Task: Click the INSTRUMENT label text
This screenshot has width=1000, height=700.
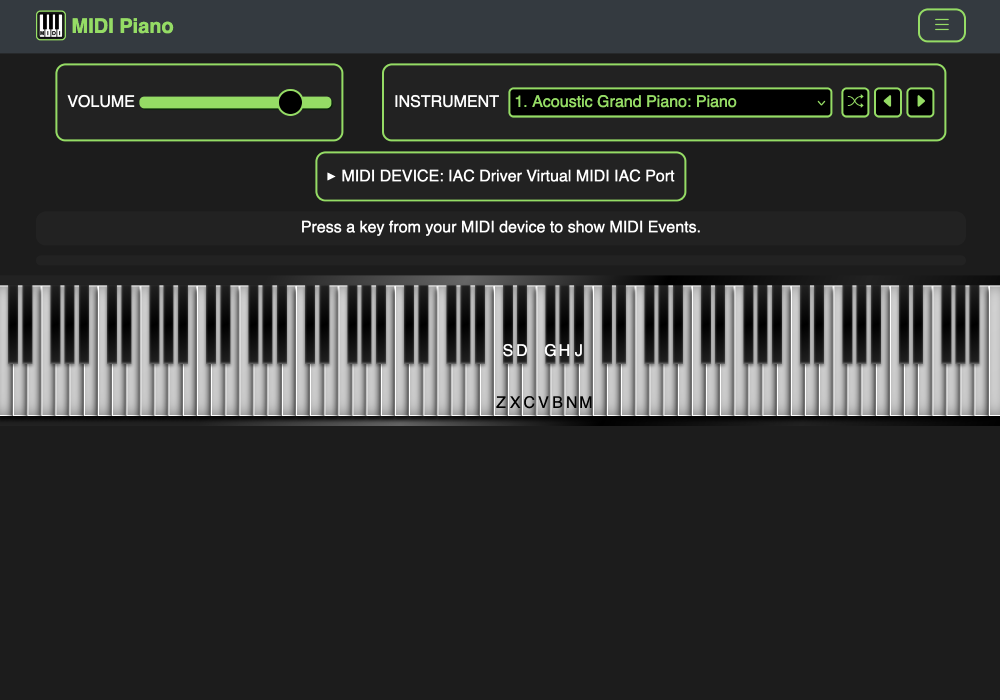Action: tap(446, 102)
